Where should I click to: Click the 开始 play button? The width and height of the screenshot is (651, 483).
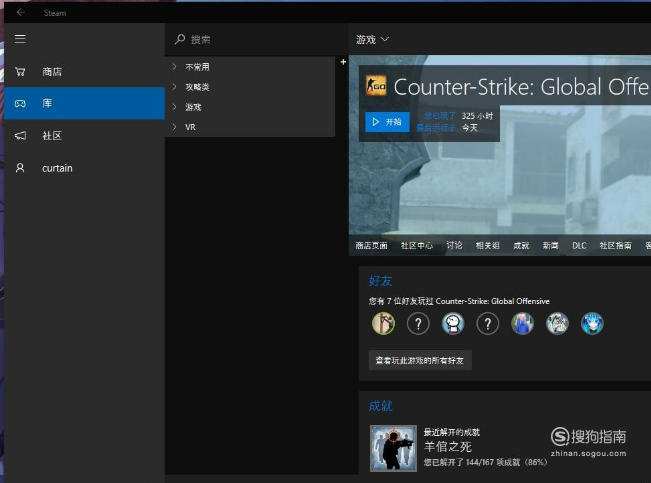coord(387,122)
